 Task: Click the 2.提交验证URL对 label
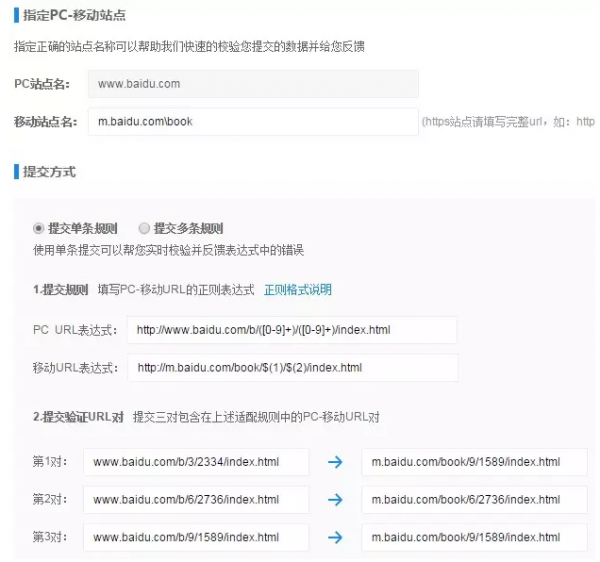[78, 417]
